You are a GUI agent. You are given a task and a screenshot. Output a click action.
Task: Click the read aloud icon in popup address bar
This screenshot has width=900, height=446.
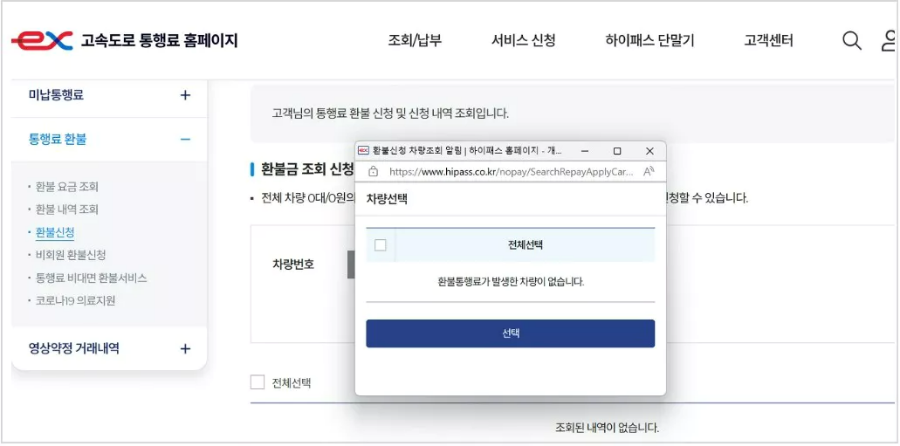click(x=649, y=171)
